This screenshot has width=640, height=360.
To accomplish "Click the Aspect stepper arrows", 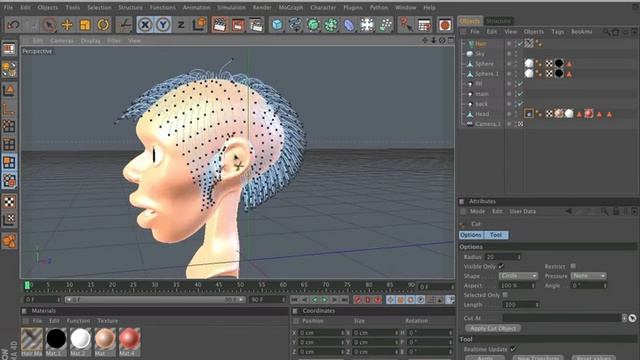I will point(533,286).
